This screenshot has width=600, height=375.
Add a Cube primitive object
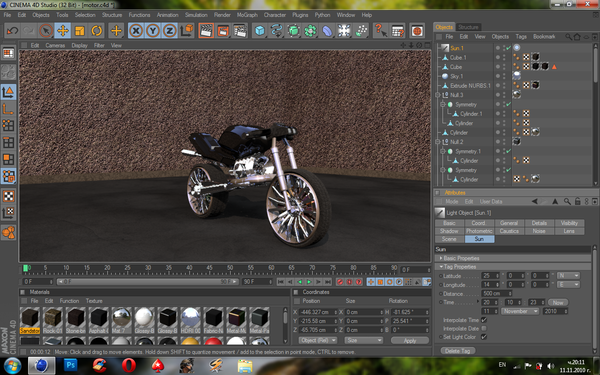[x=259, y=31]
